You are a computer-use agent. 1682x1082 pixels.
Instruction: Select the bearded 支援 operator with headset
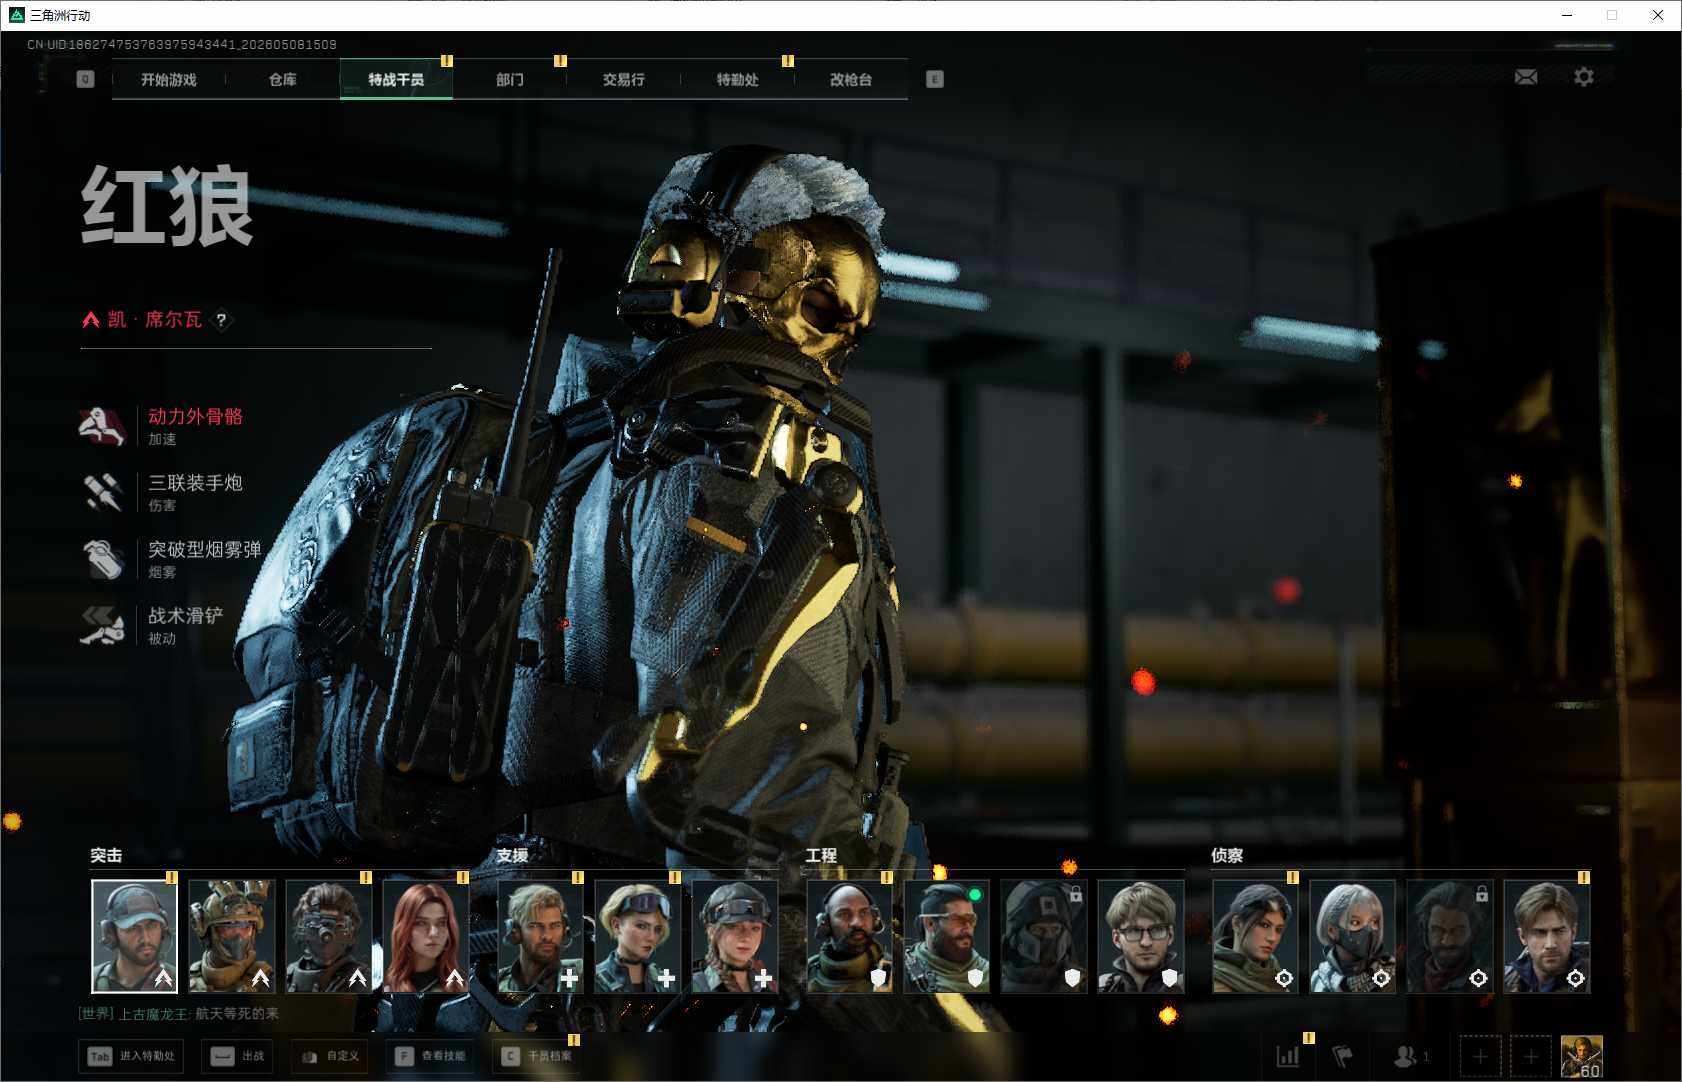(540, 936)
